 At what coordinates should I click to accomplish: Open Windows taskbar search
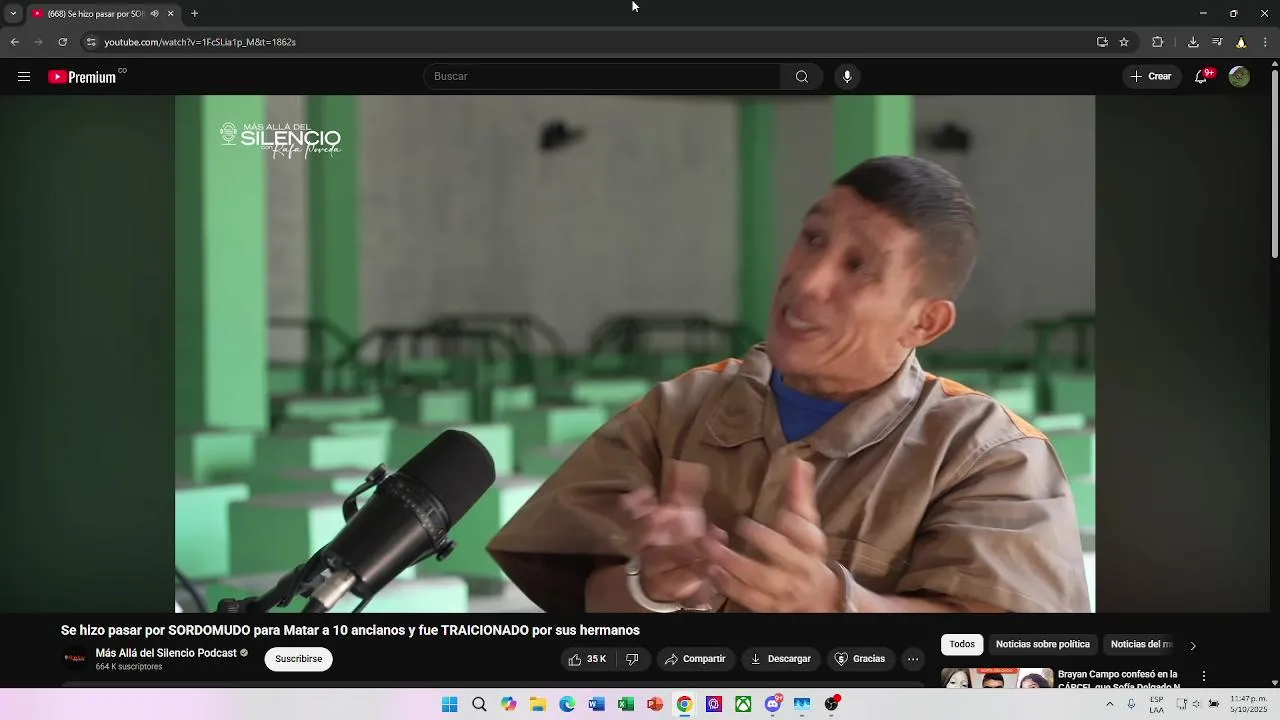coord(479,704)
